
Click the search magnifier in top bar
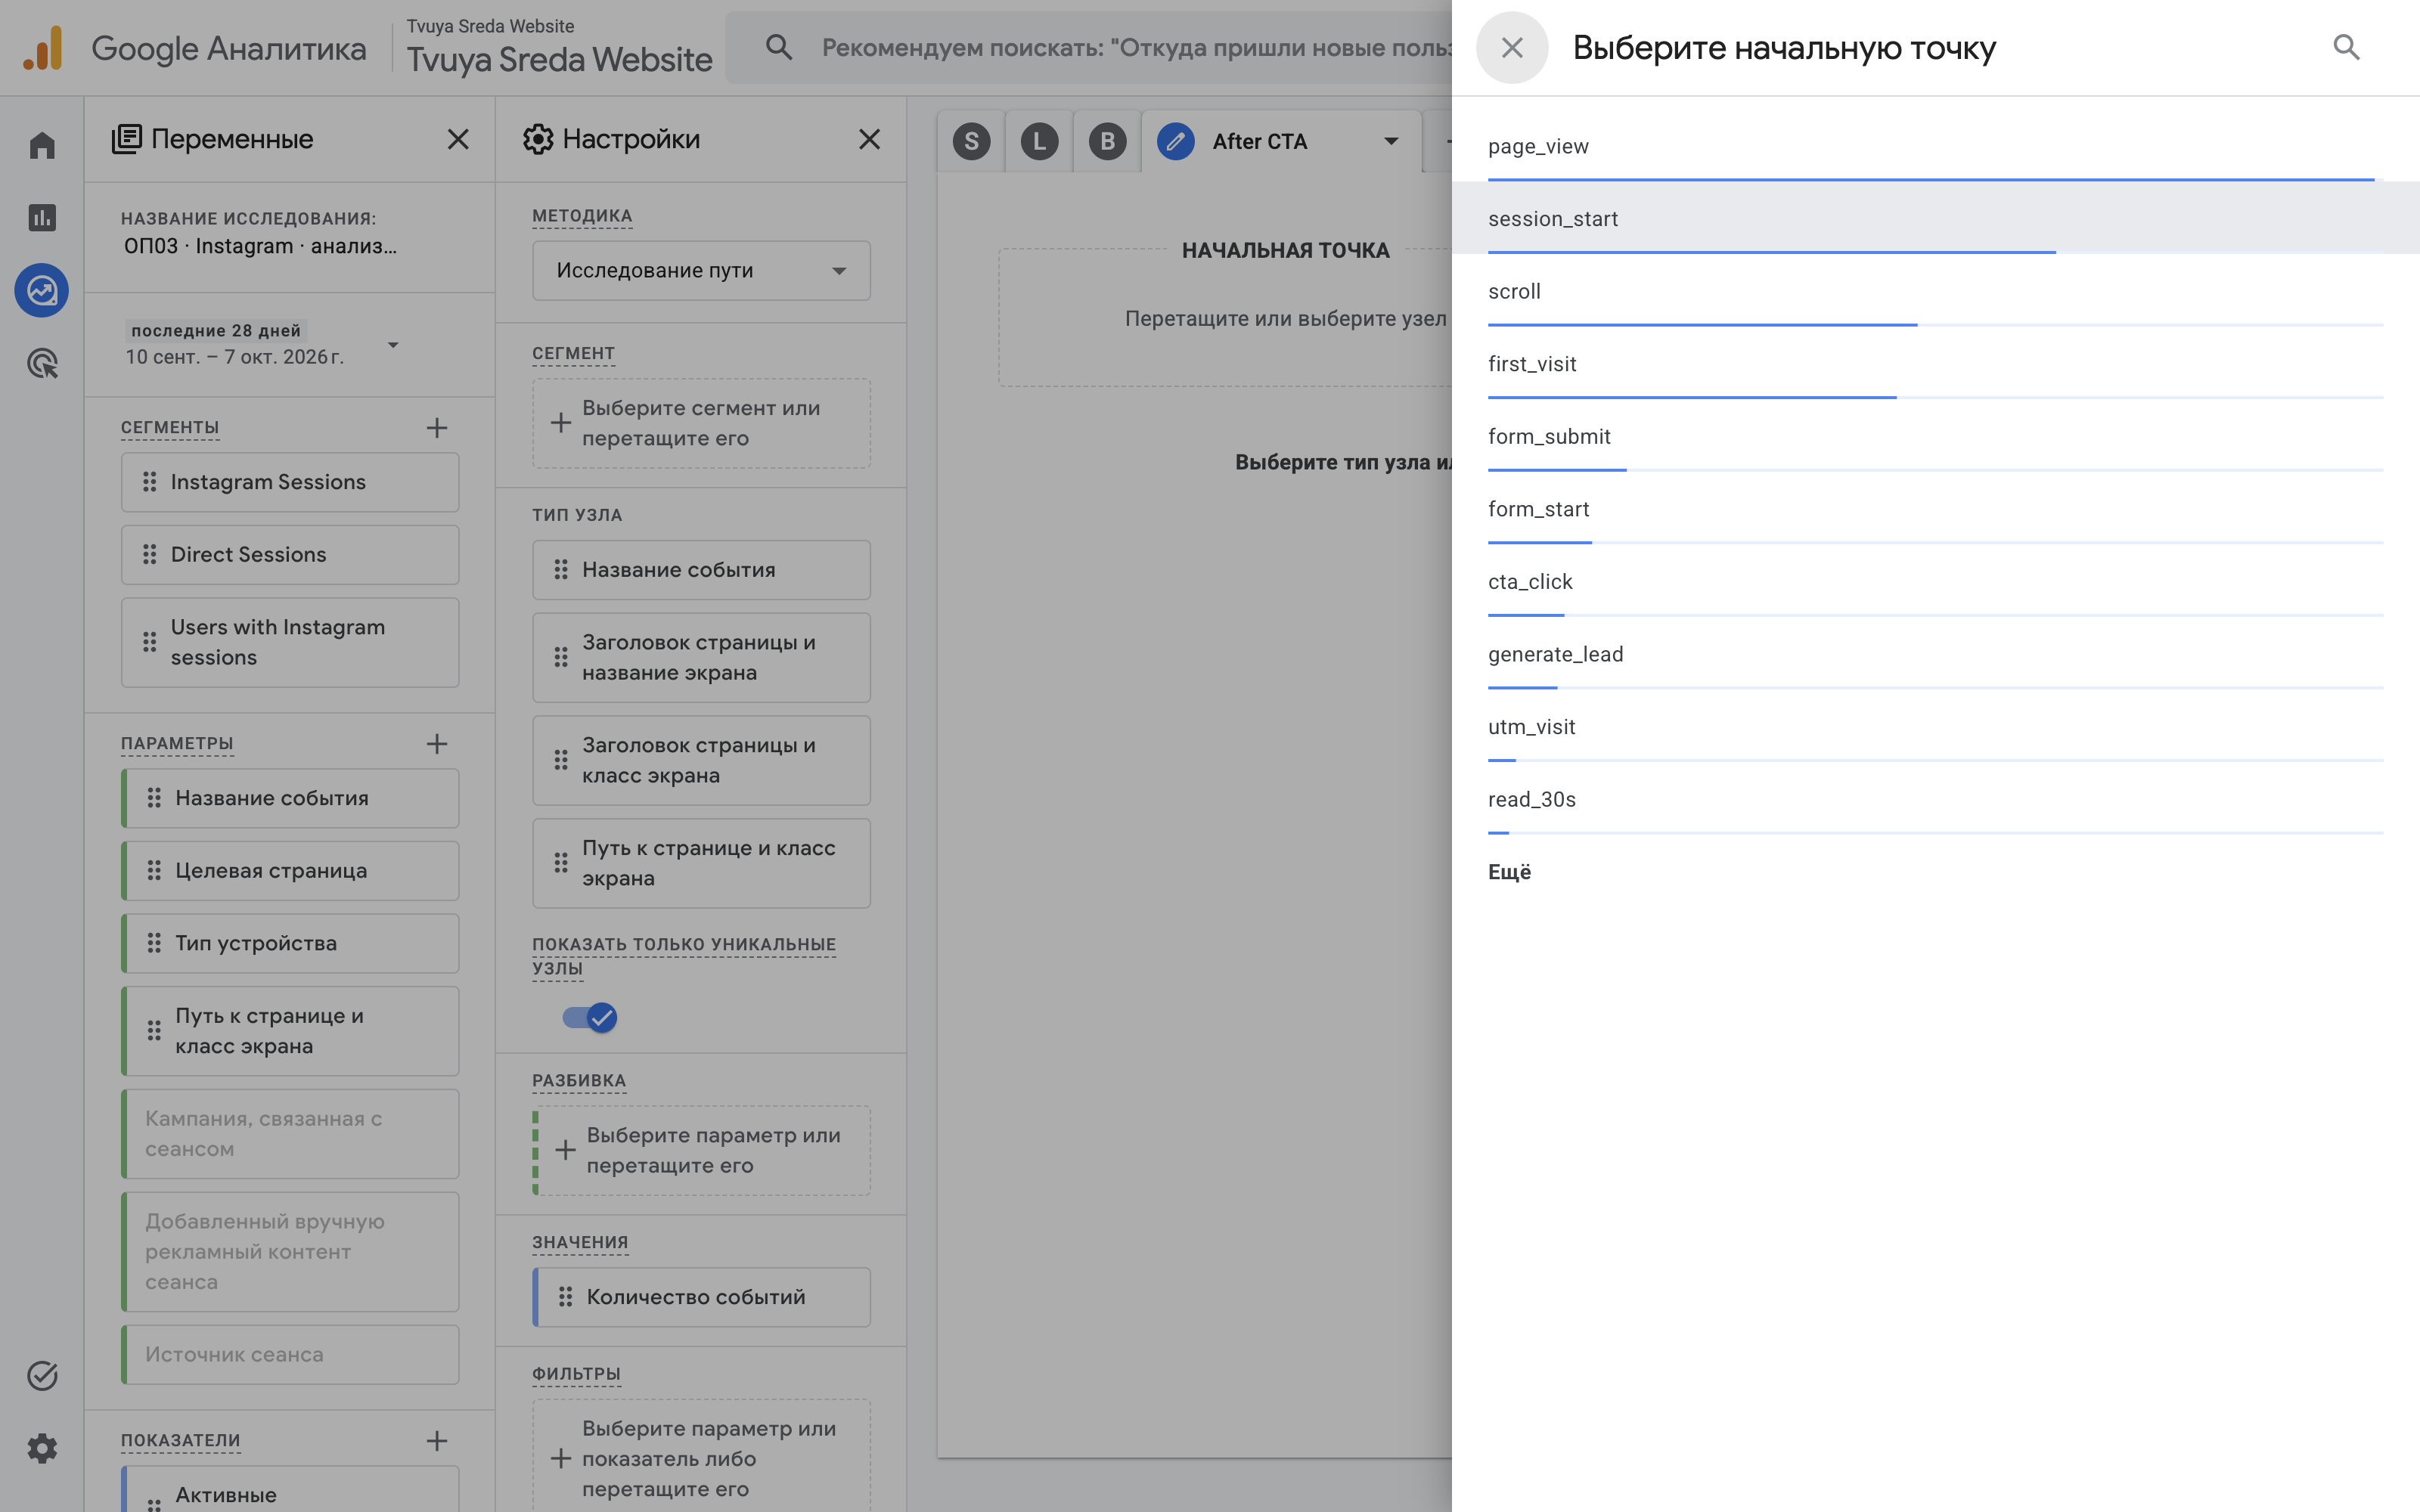click(779, 47)
